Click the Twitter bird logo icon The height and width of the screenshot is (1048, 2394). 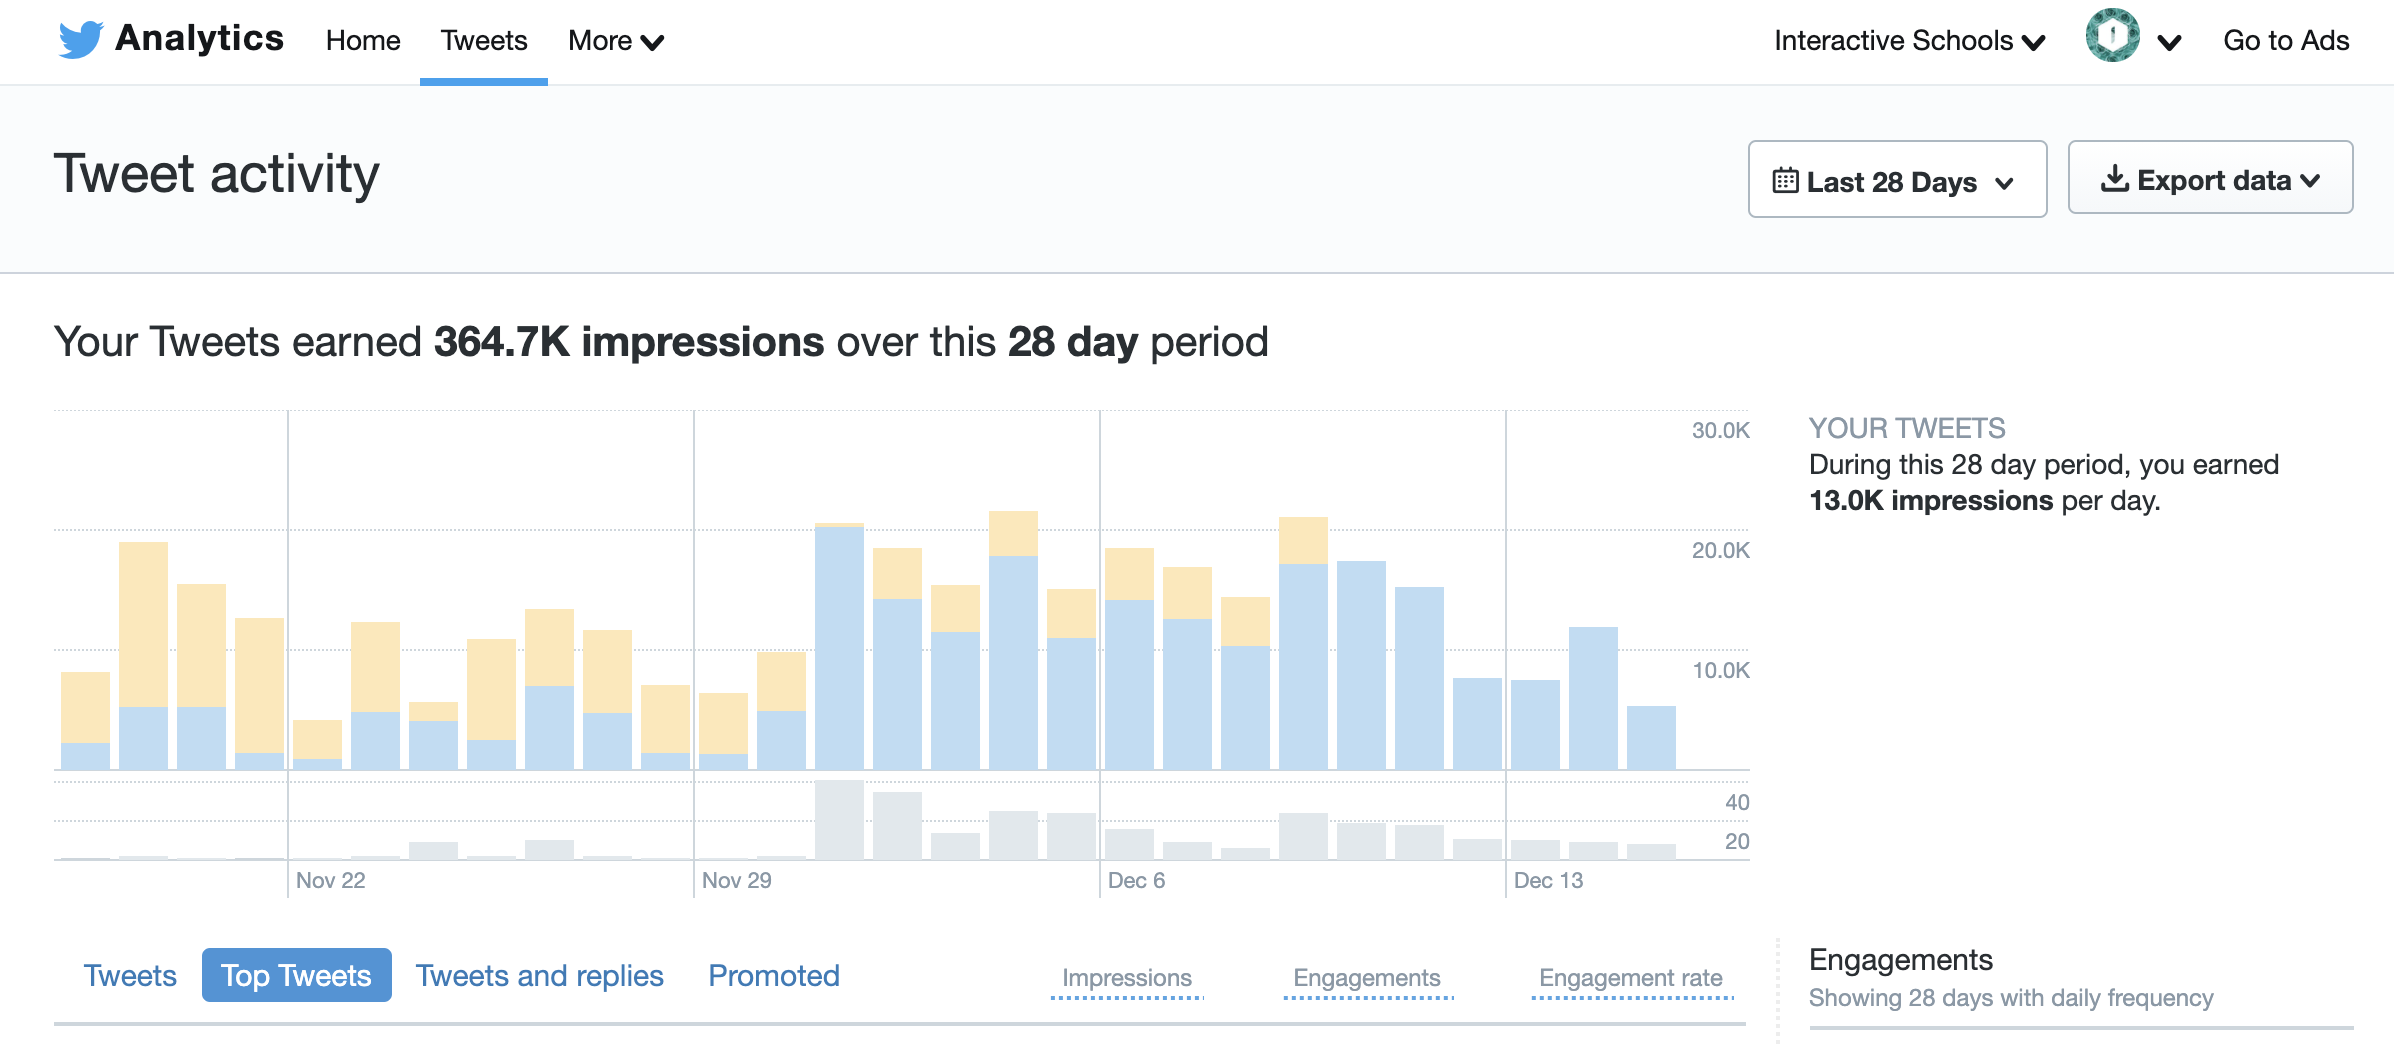(x=80, y=40)
